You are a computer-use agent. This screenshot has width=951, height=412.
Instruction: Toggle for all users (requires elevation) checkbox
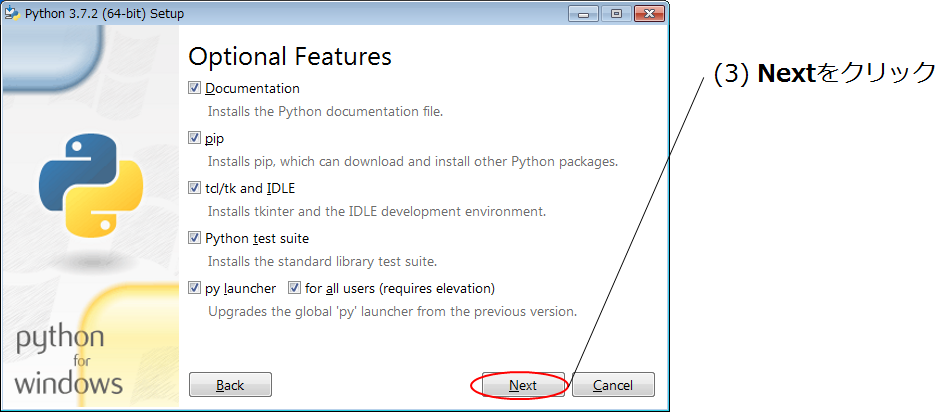click(294, 288)
